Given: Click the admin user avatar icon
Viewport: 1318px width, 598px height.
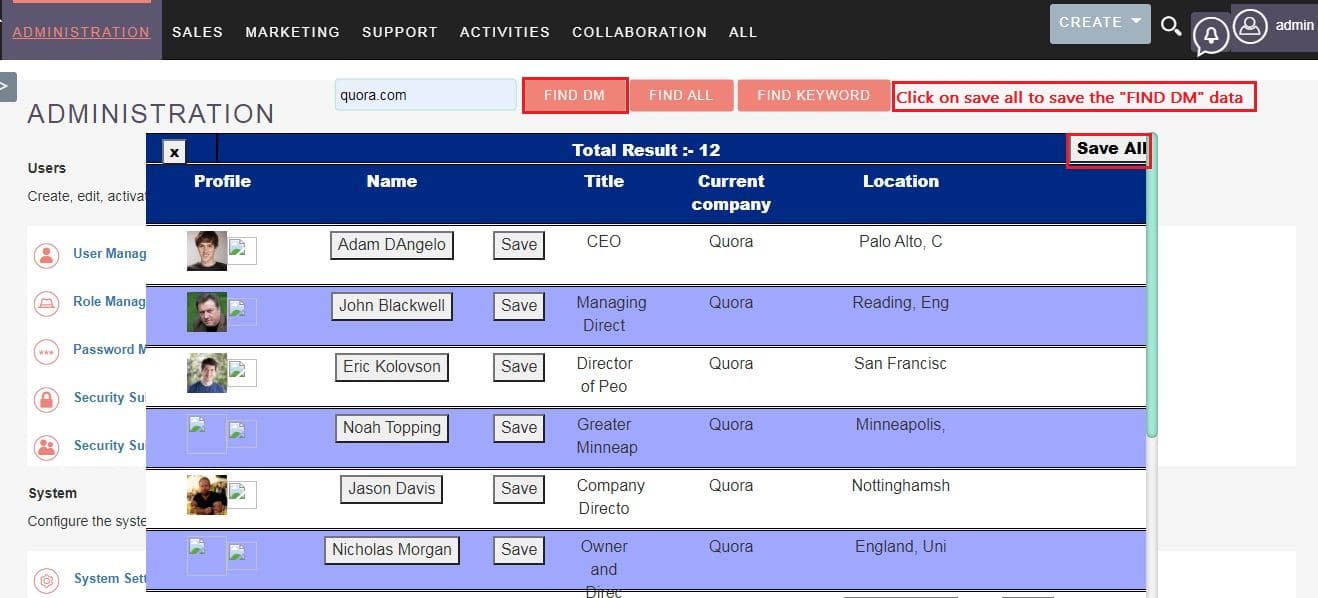Looking at the screenshot, I should (x=1250, y=26).
